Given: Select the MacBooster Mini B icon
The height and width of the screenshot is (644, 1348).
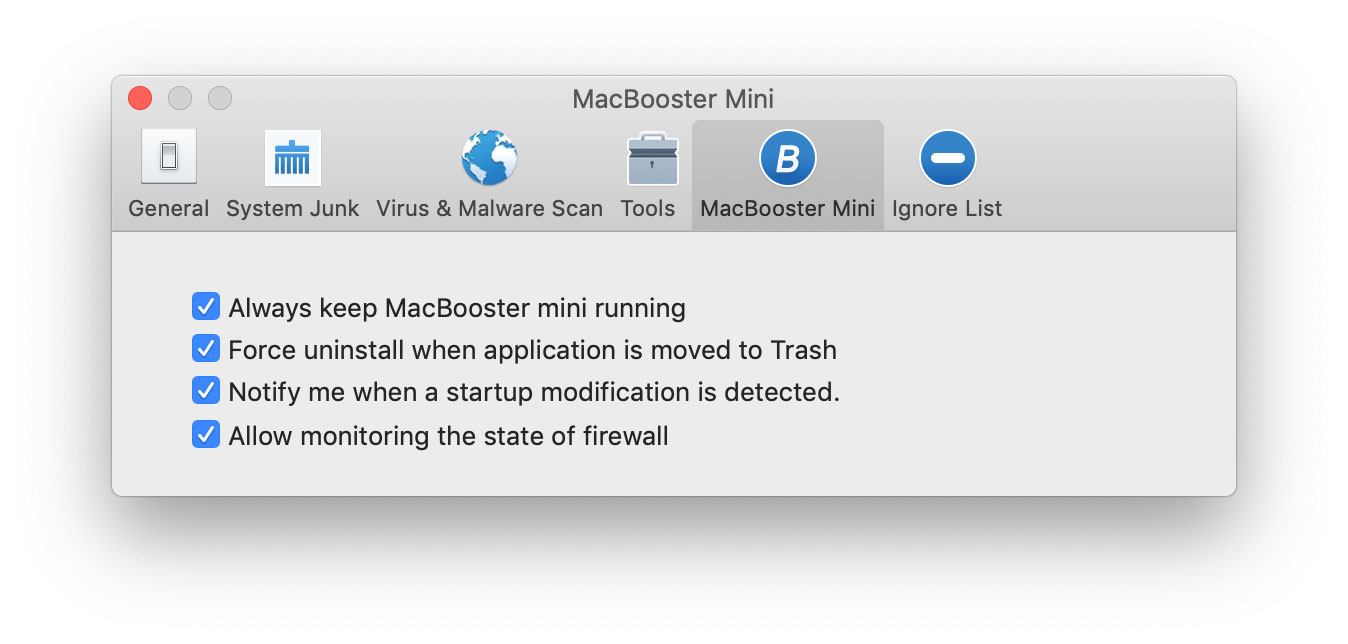Looking at the screenshot, I should (788, 158).
